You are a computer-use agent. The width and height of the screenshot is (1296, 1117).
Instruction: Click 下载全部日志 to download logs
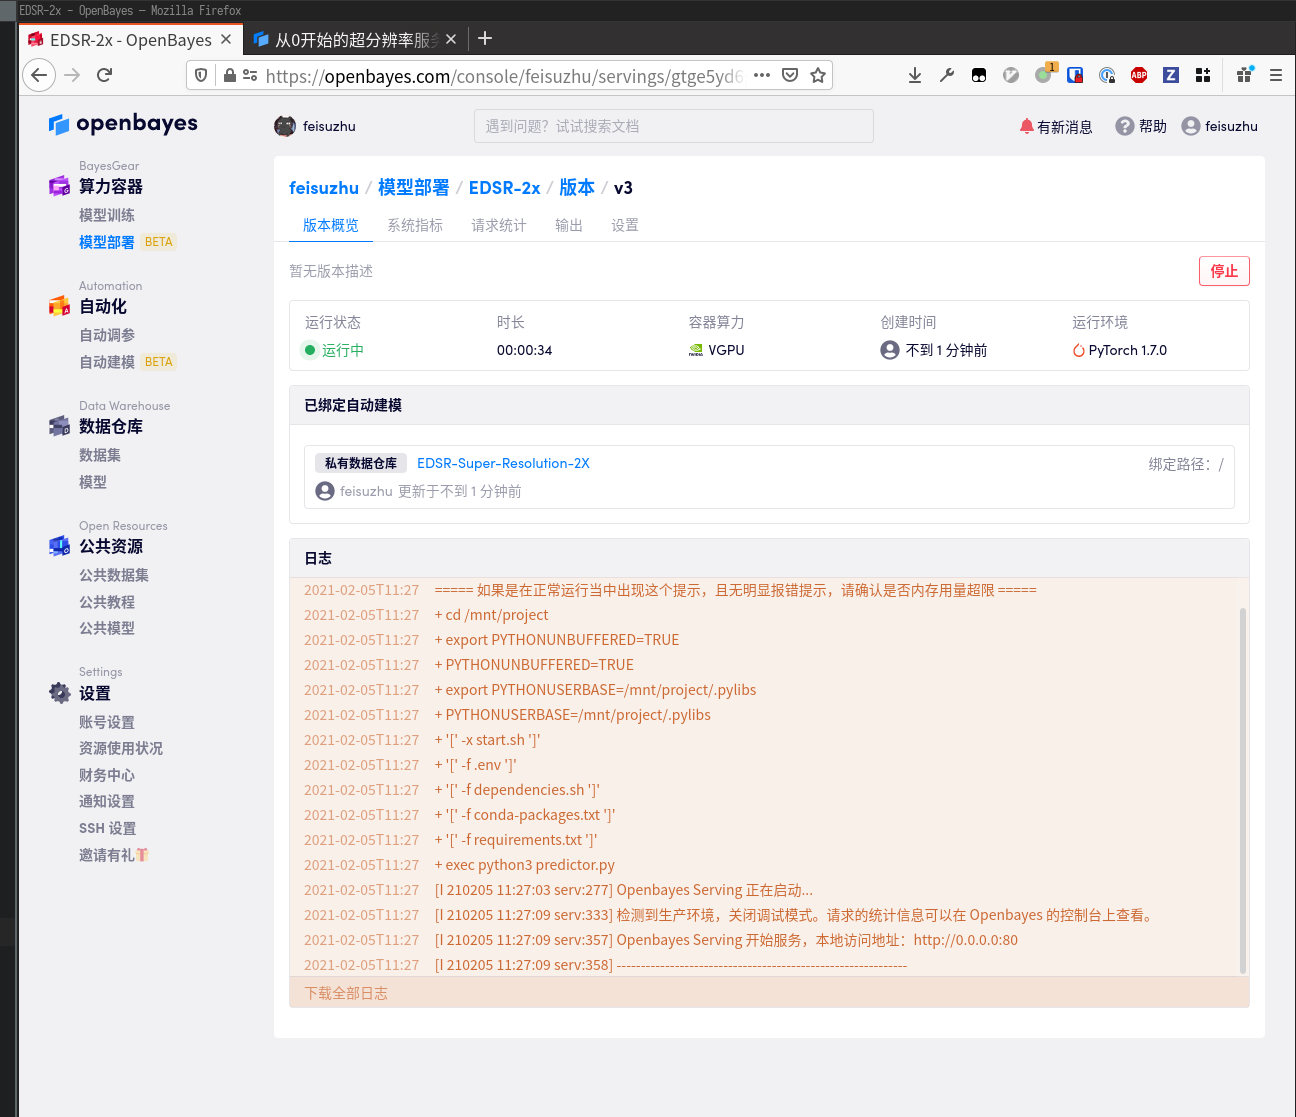click(x=346, y=993)
